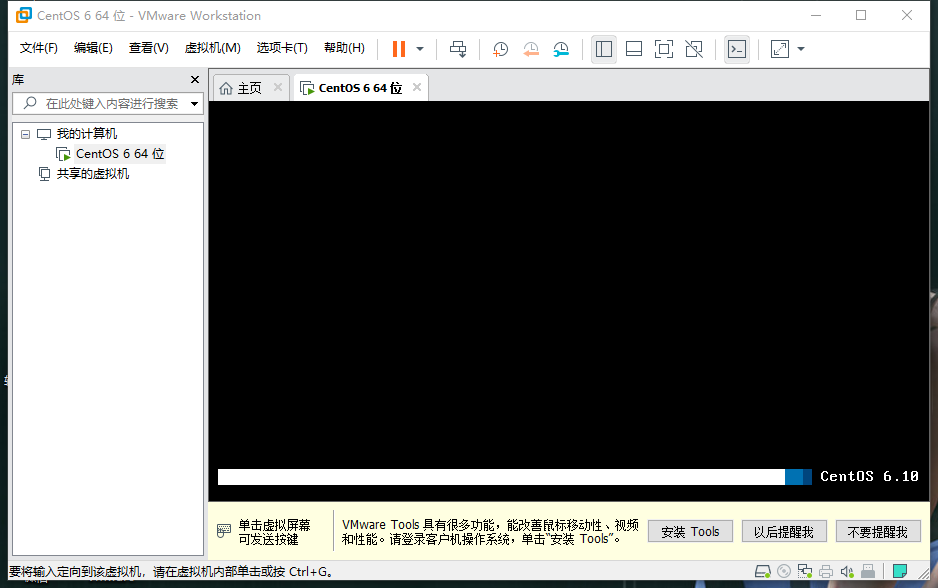Screen dimensions: 938x588
Task: Click the printer status icon
Action: tap(826, 571)
